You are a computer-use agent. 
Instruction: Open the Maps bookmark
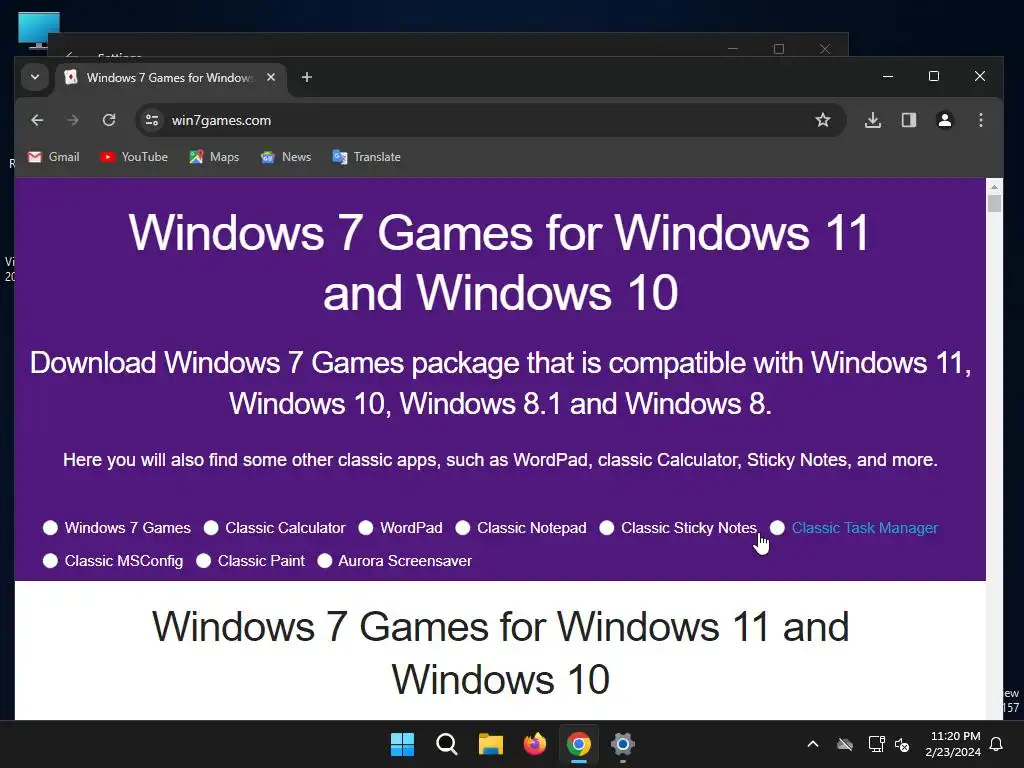(x=214, y=157)
